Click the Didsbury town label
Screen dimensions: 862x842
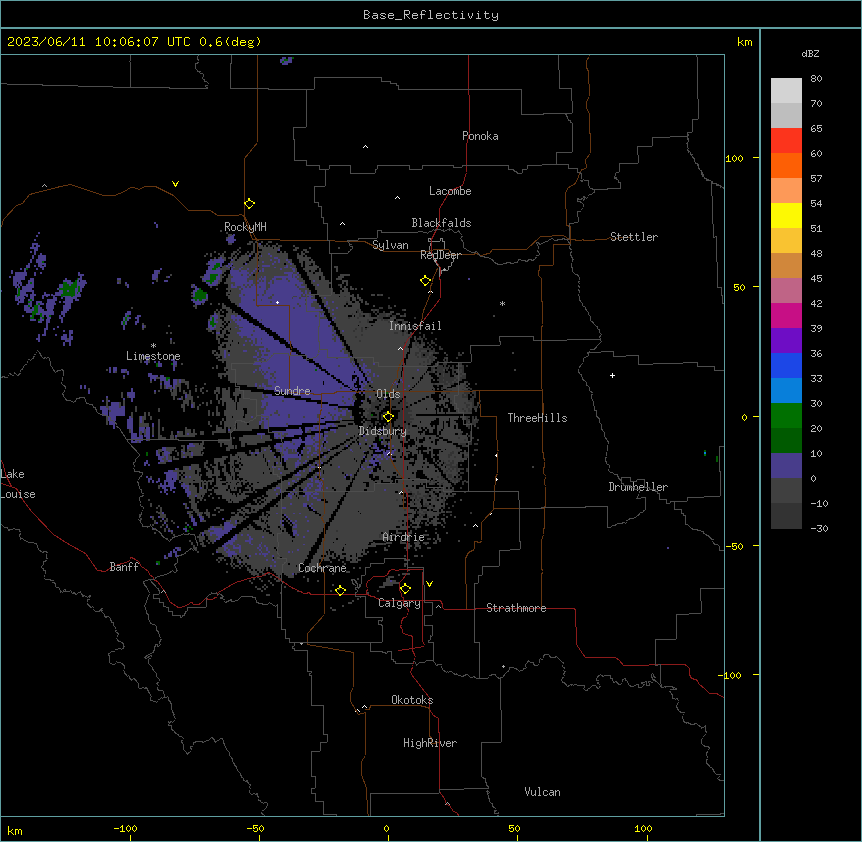point(383,431)
